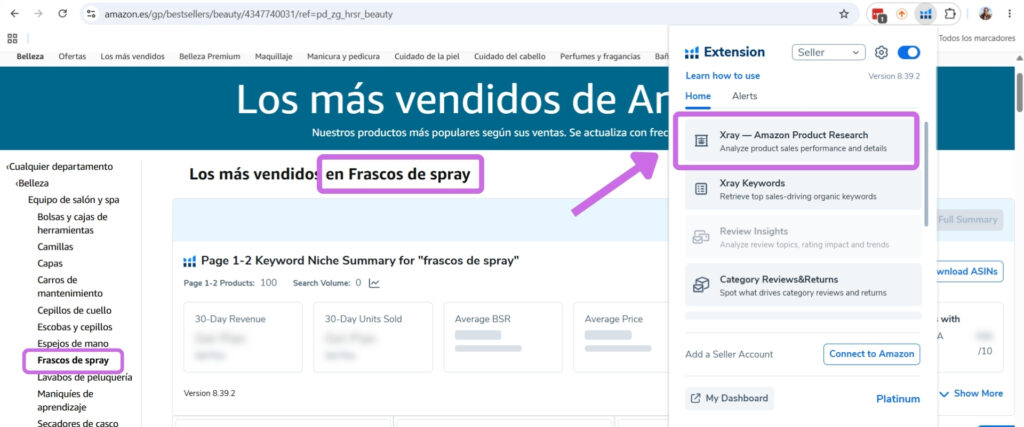Click the blue bar-chart extension icon in toolbar
This screenshot has width=1024, height=427.
coord(925,14)
